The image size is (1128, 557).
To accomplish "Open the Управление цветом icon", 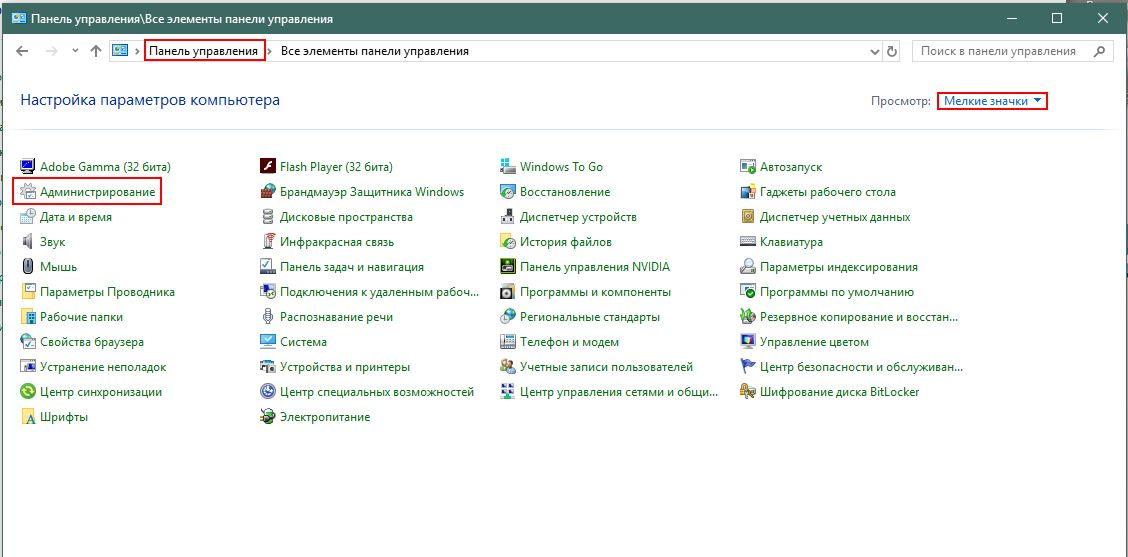I will pos(748,342).
